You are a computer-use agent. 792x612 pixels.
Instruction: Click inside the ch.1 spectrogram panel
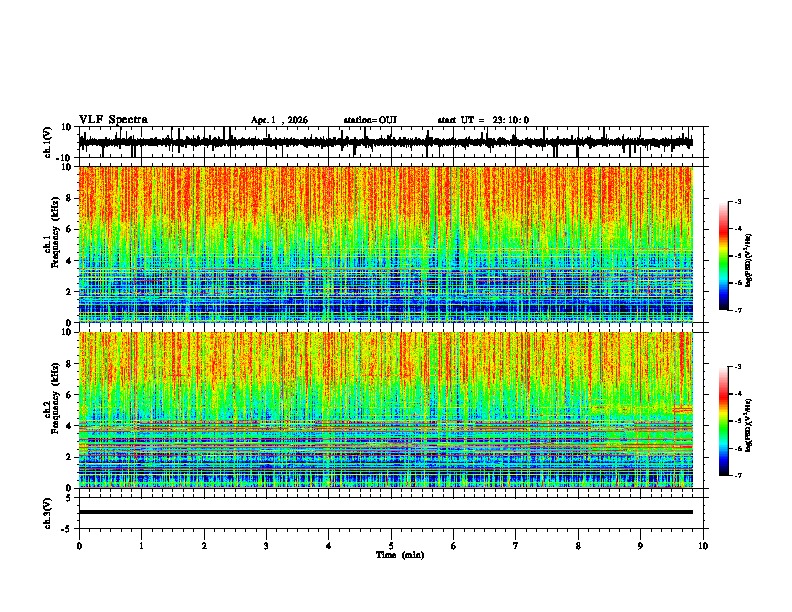[386, 244]
